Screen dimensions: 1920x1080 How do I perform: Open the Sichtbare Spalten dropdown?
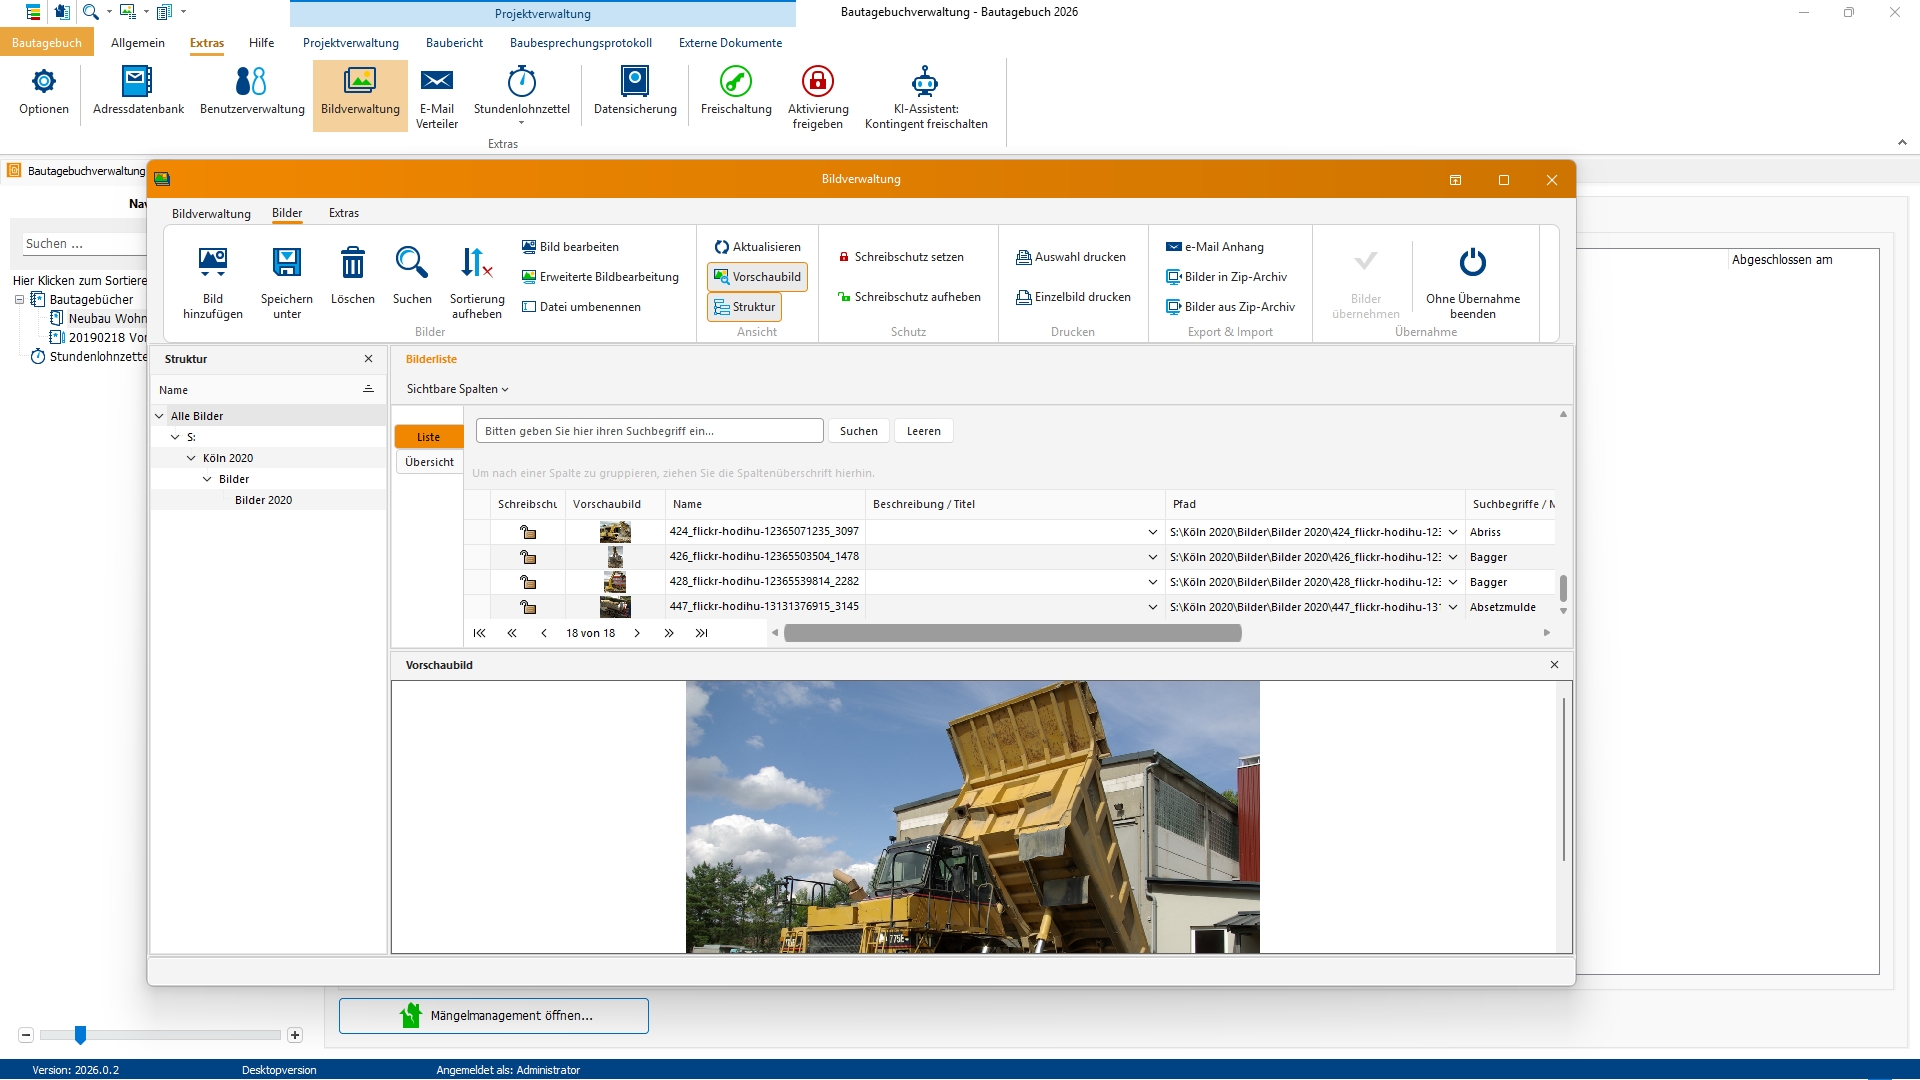click(457, 389)
